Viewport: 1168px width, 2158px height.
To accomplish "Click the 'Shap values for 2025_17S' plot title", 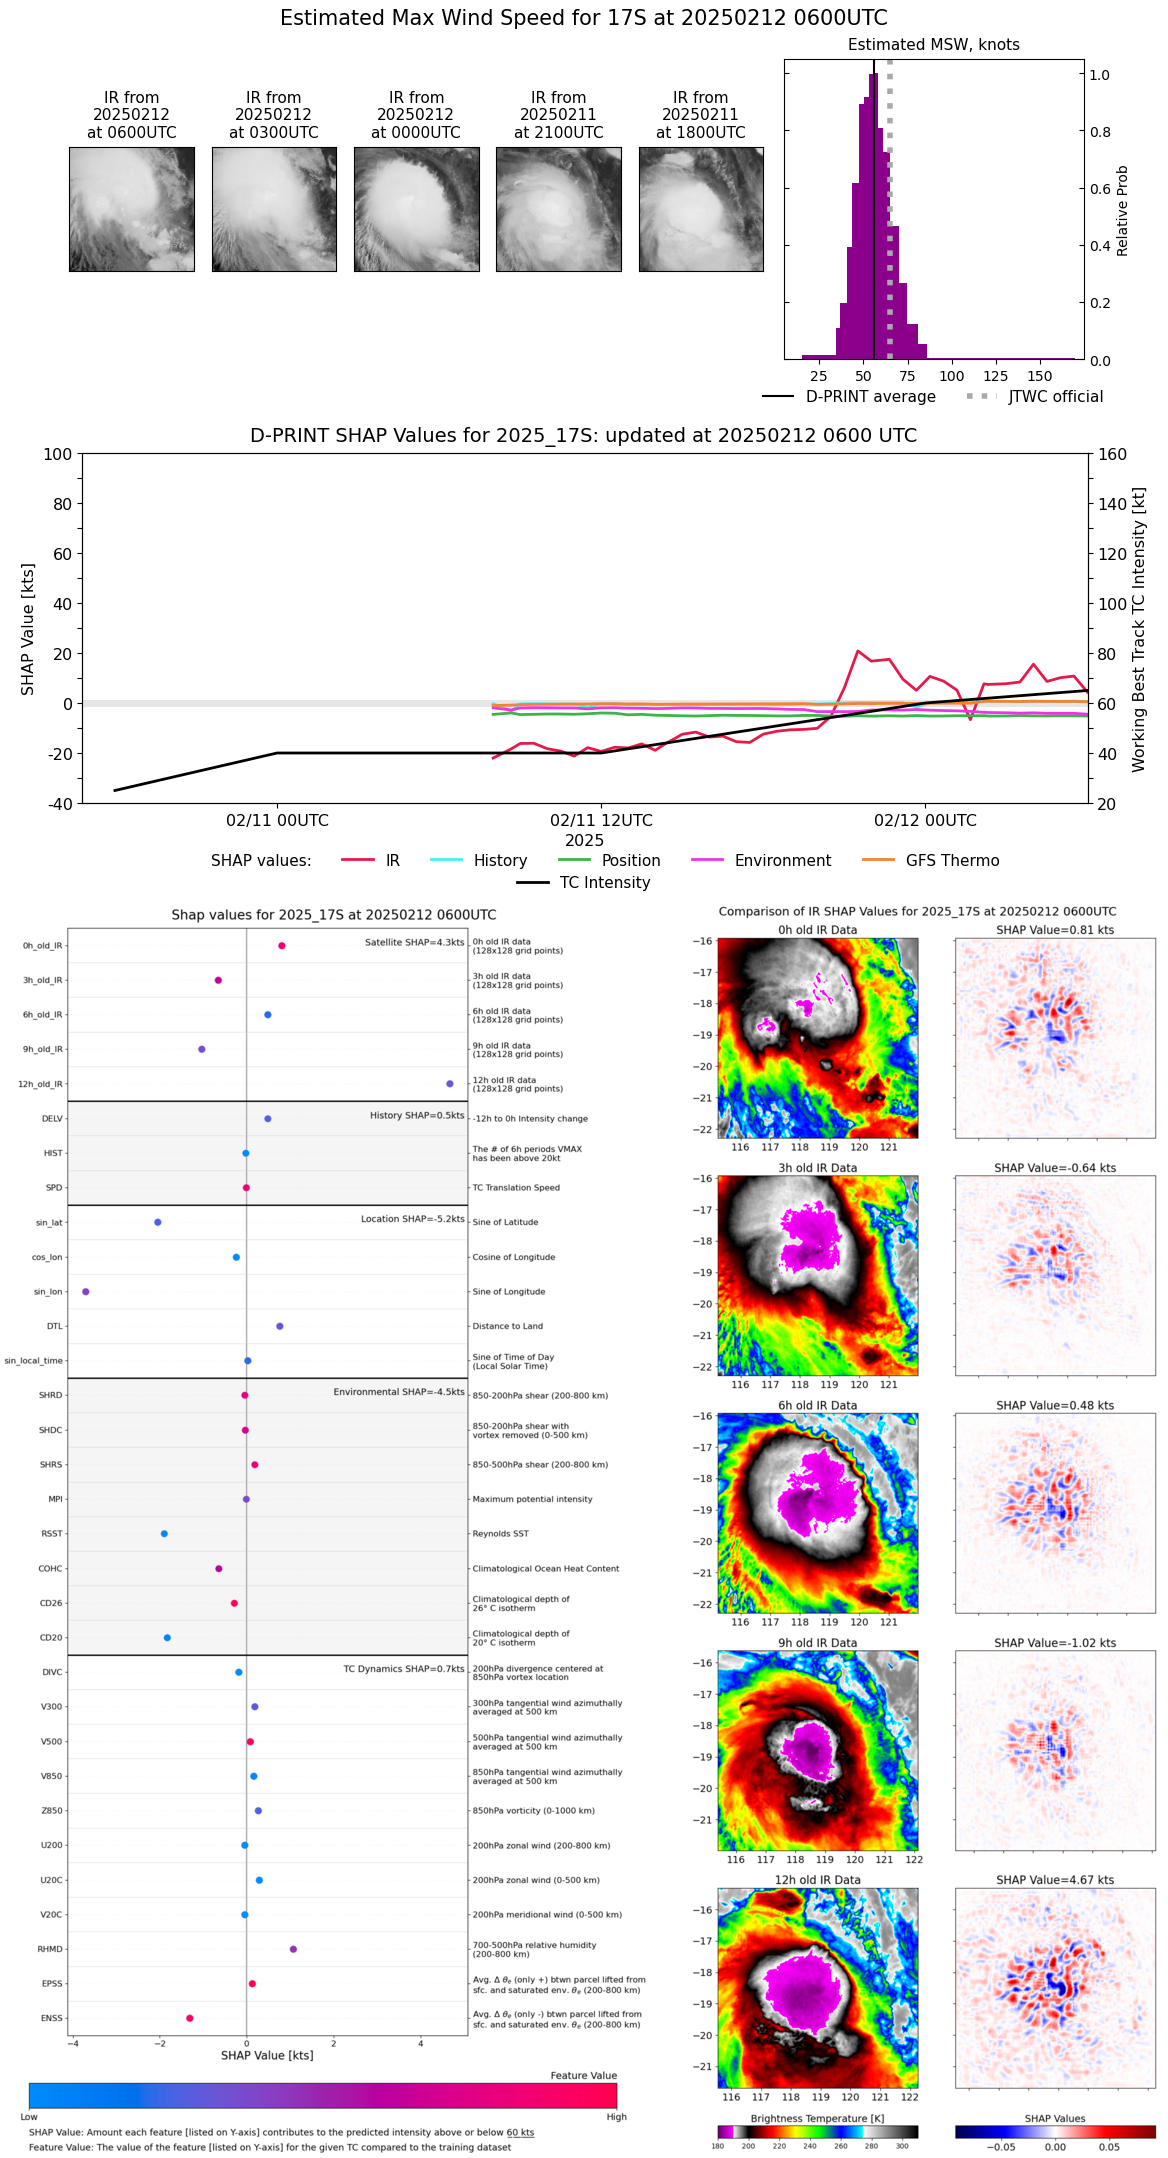I will tap(334, 915).
